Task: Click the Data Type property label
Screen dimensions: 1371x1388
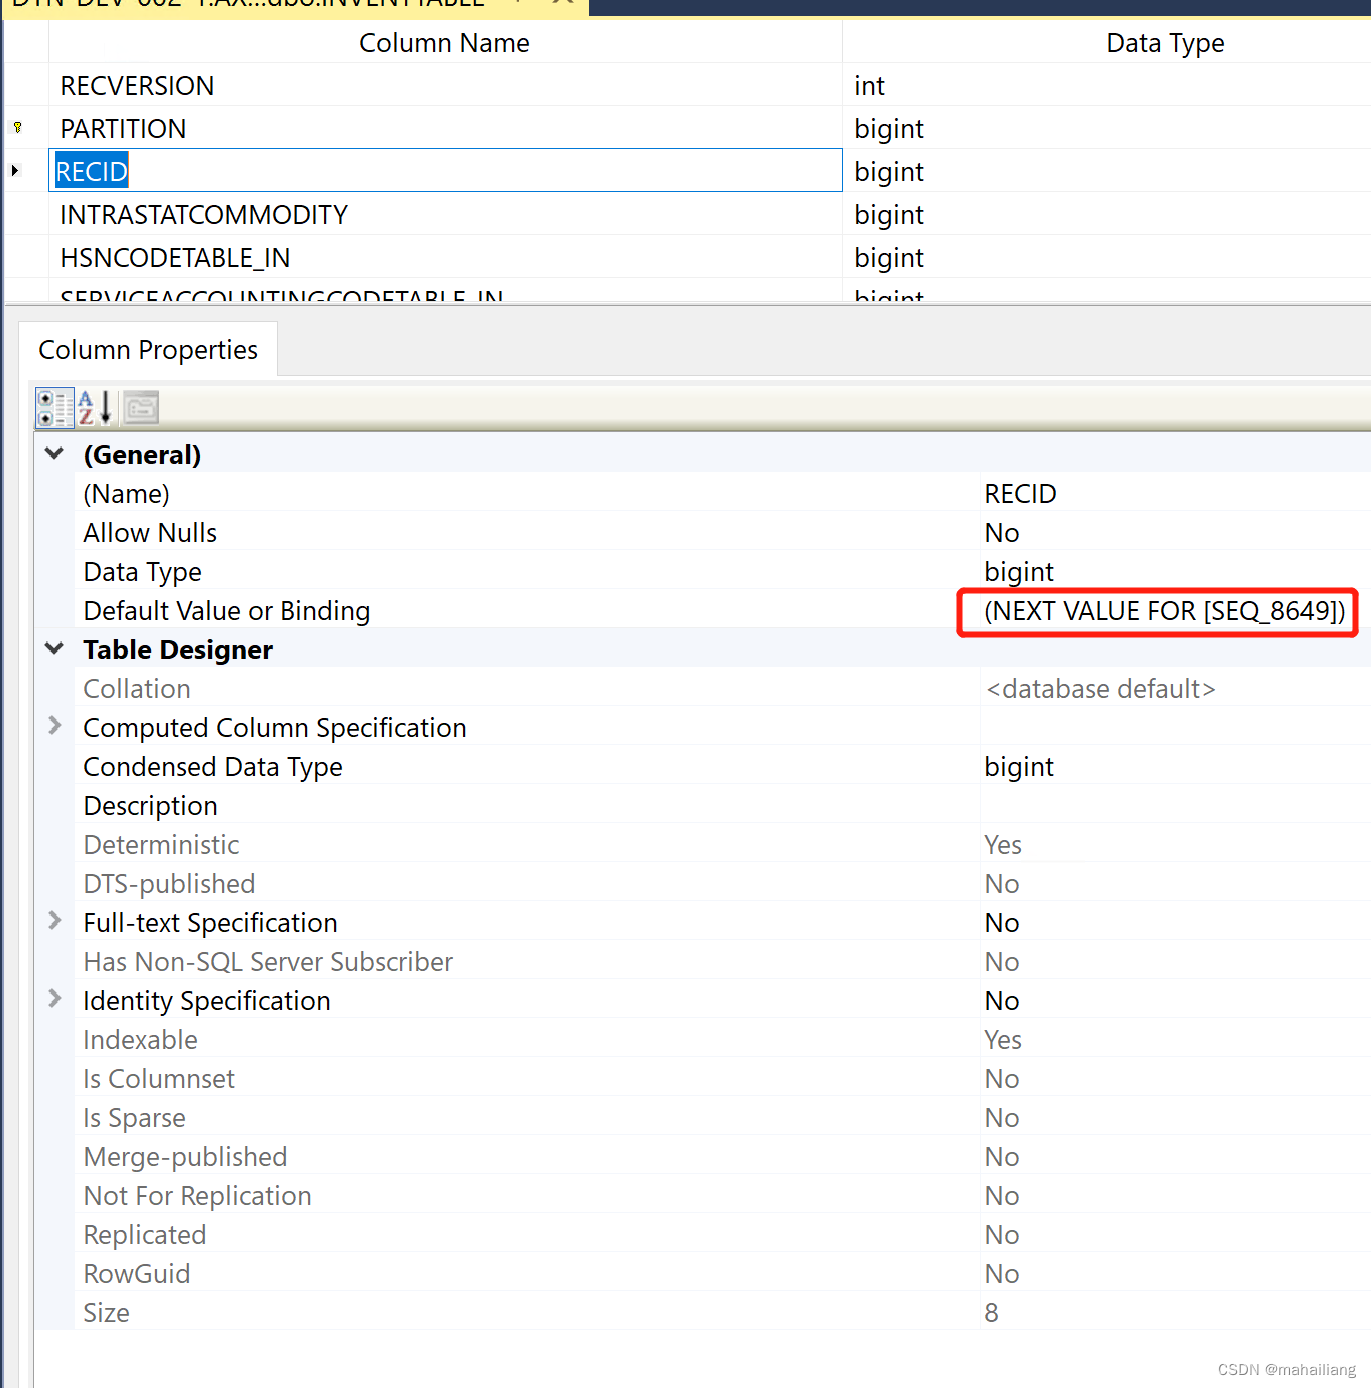Action: tap(142, 572)
